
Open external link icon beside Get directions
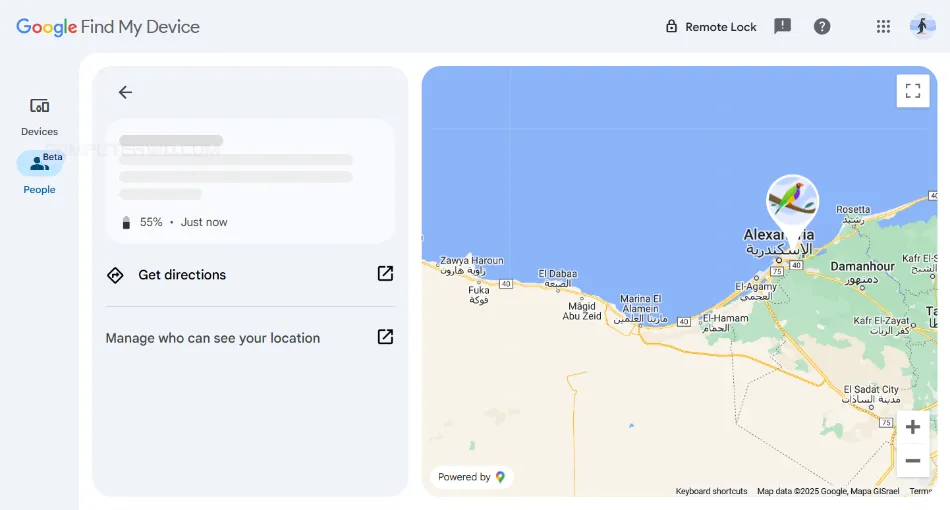(385, 273)
